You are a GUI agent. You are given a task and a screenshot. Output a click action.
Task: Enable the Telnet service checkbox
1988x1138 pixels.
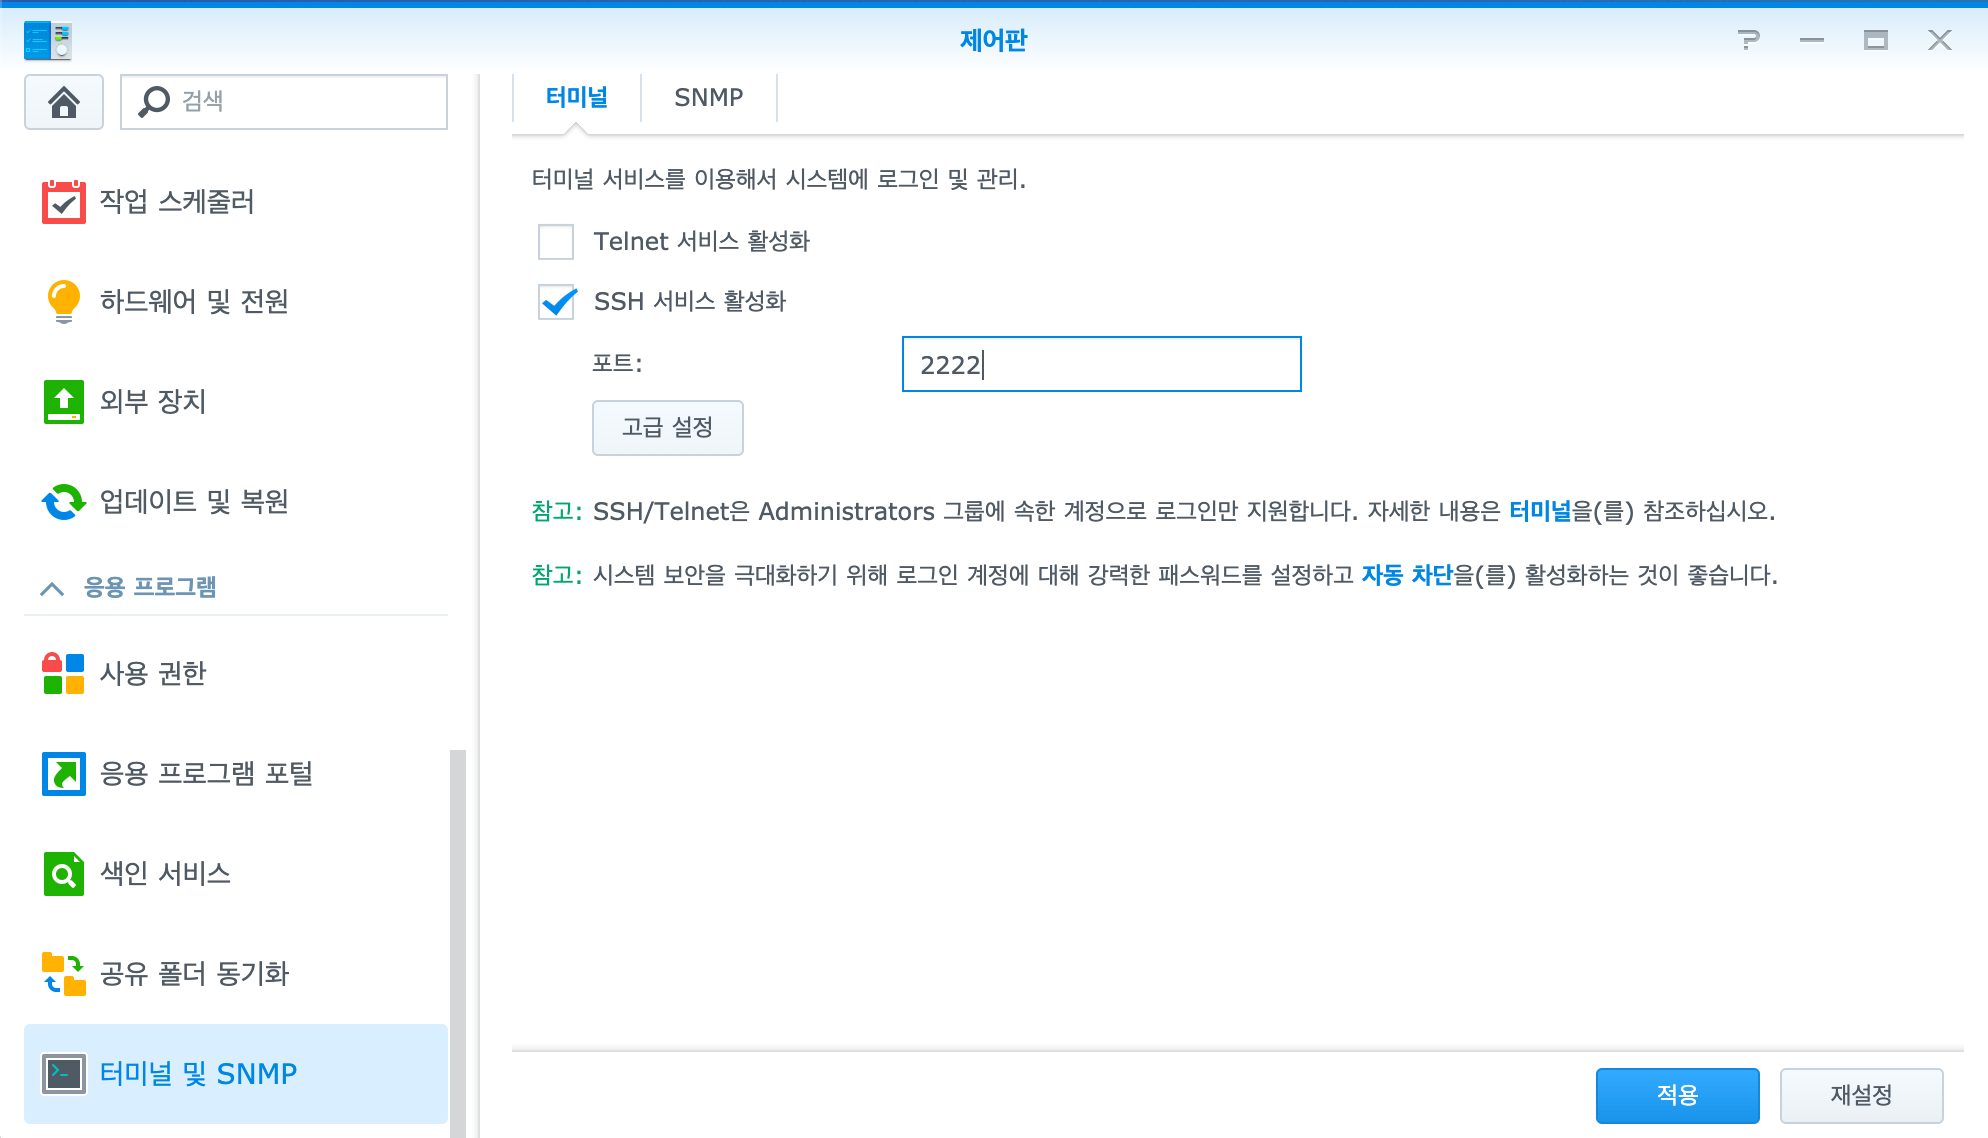tap(556, 242)
